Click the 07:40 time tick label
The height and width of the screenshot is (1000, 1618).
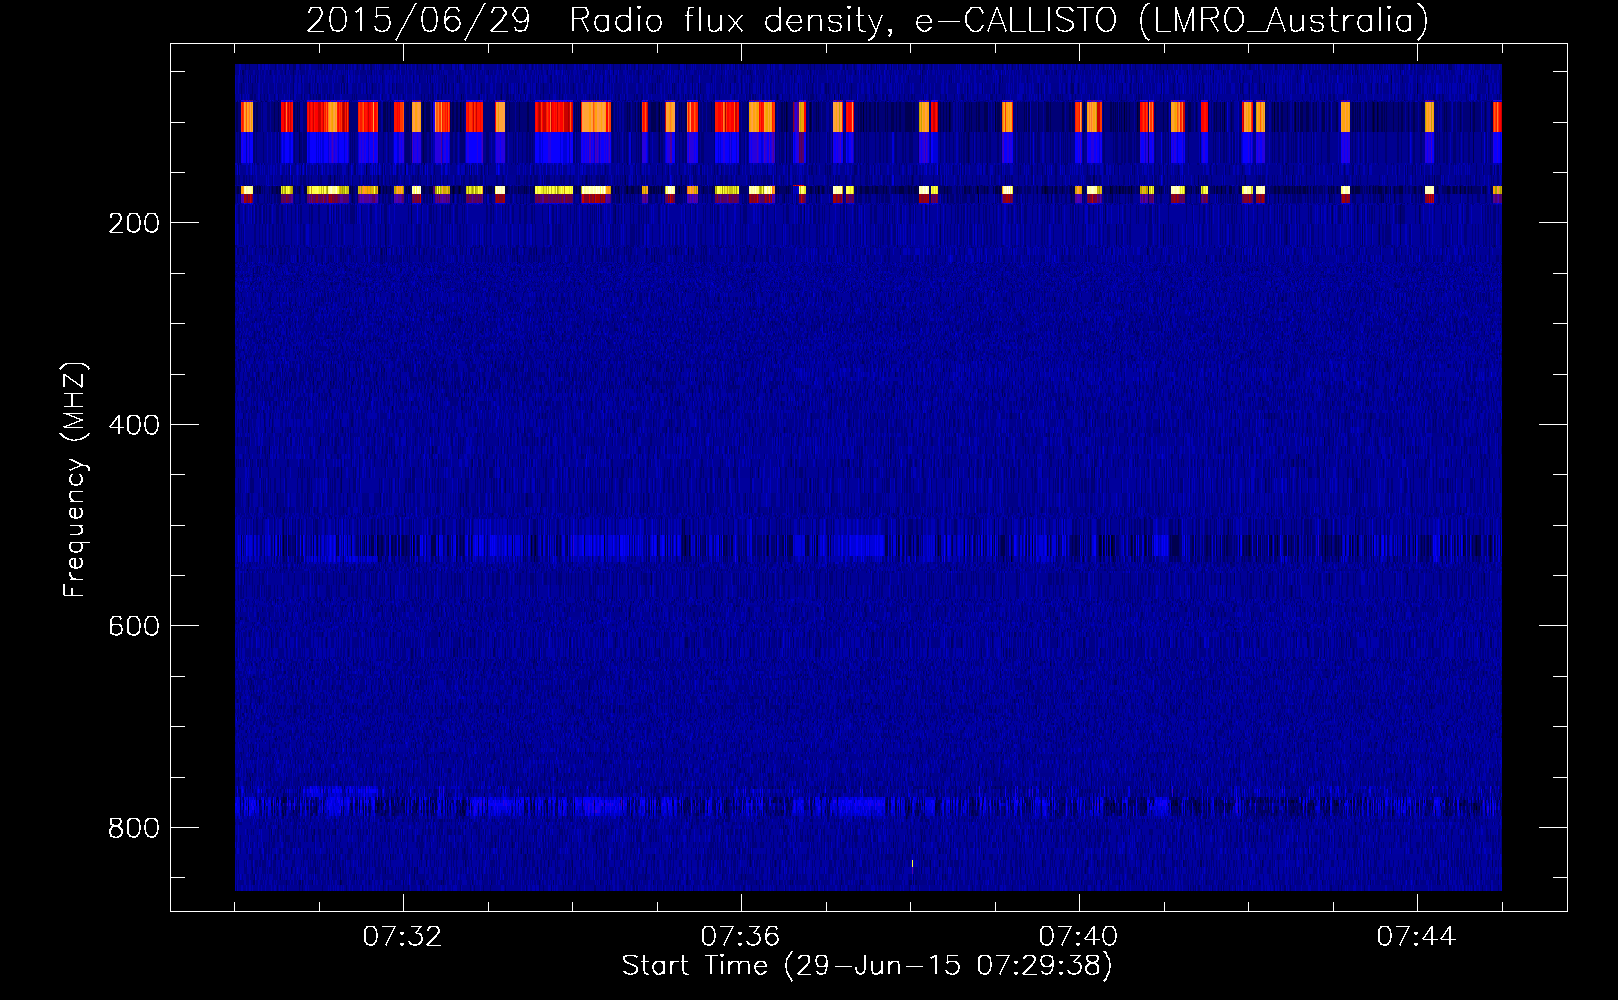click(x=1078, y=937)
